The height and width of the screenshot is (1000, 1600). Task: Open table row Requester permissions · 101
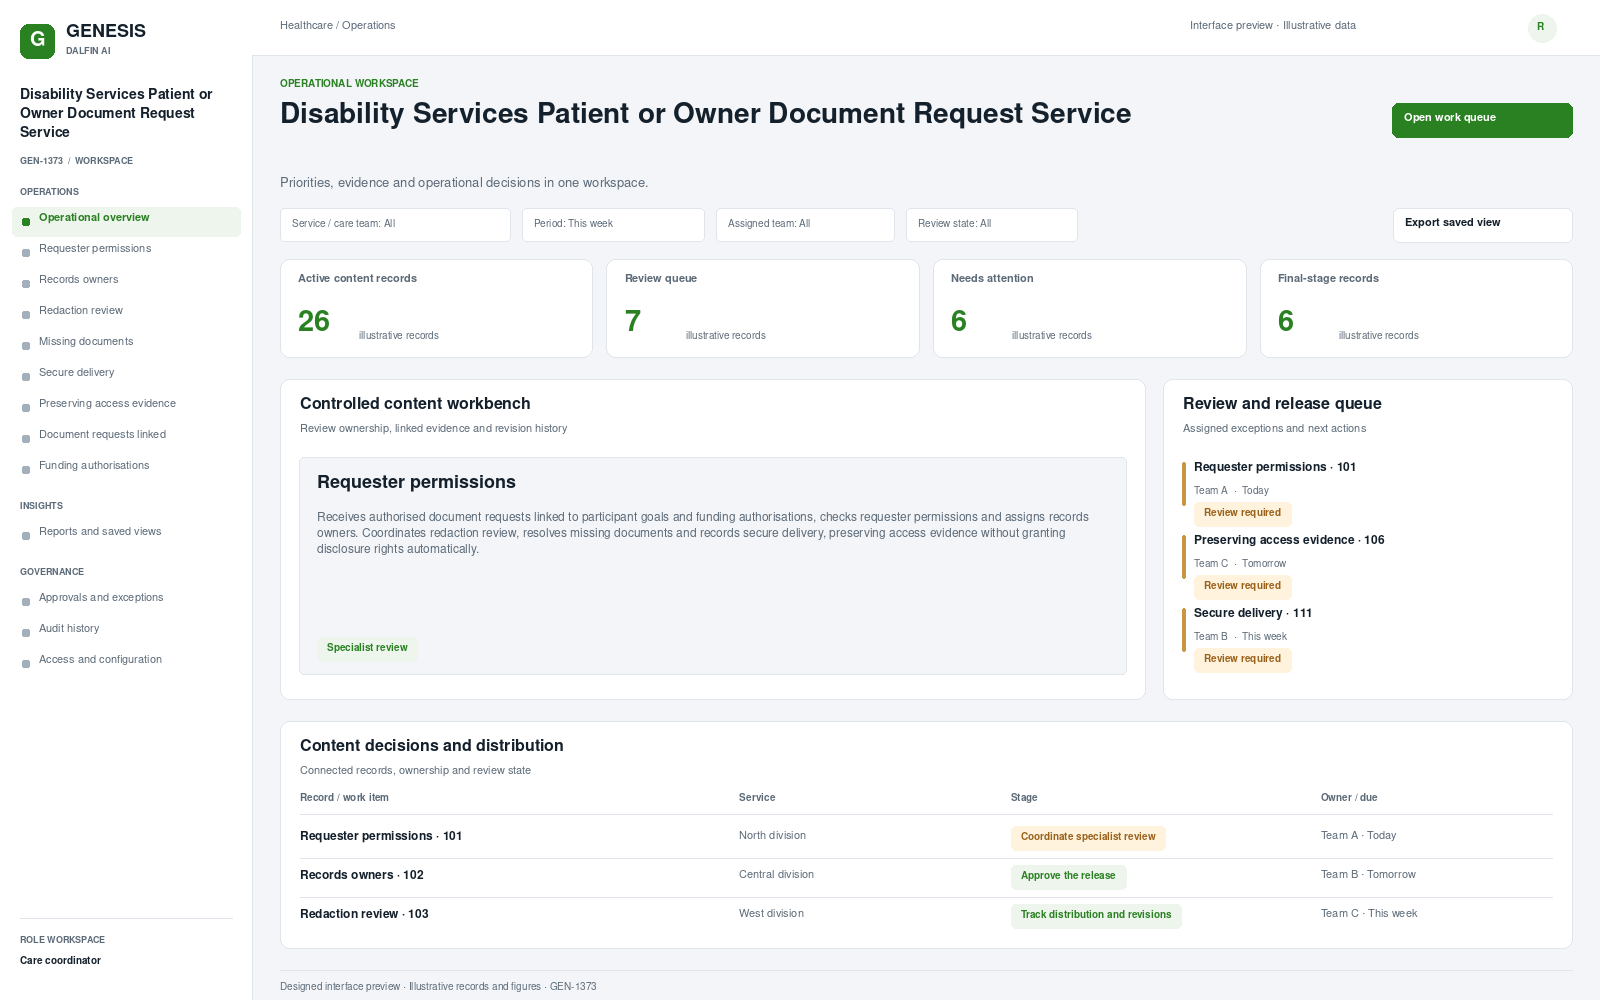(x=926, y=837)
